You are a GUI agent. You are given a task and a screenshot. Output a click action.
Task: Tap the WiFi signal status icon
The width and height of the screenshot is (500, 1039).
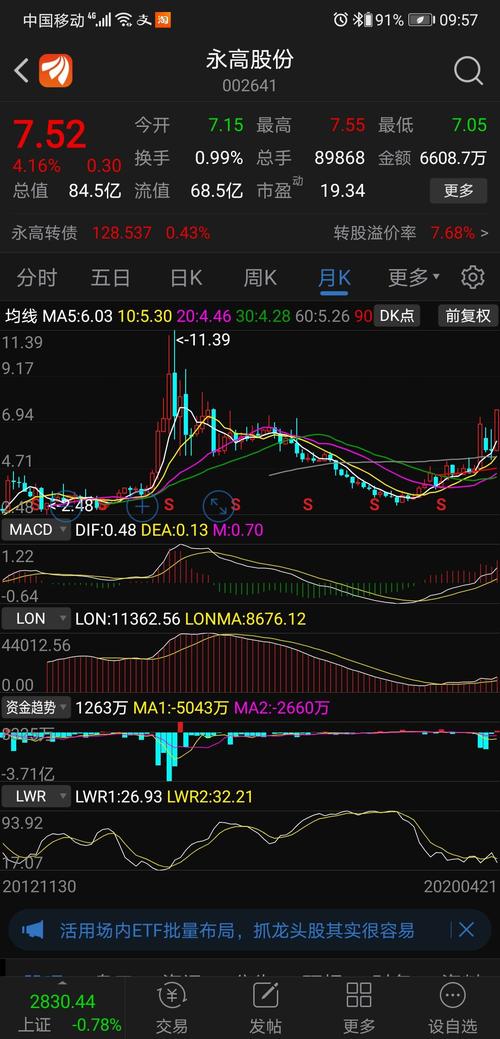point(124,20)
